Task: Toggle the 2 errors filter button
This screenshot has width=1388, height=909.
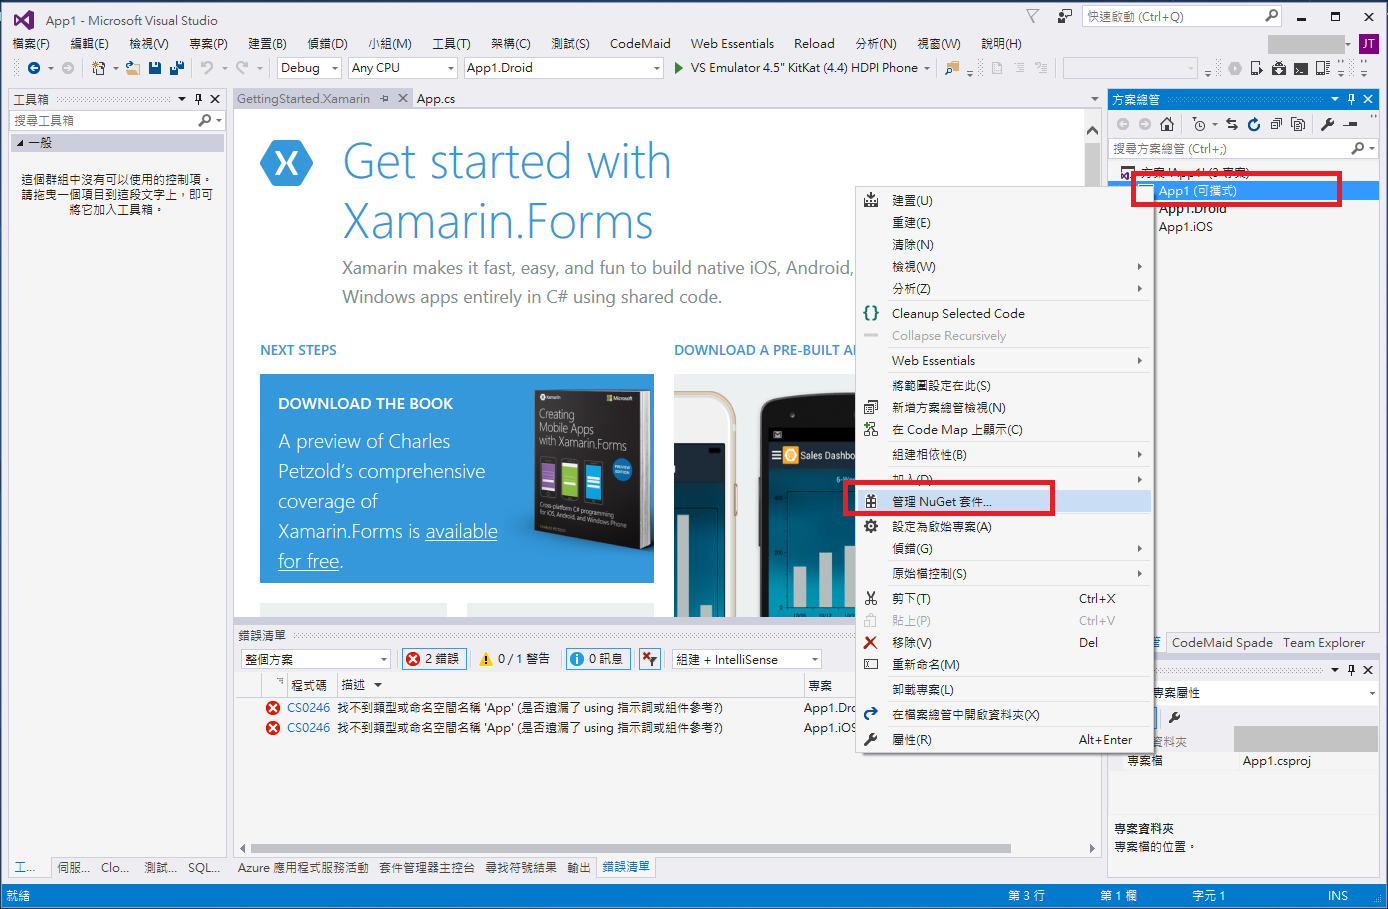Action: [433, 659]
